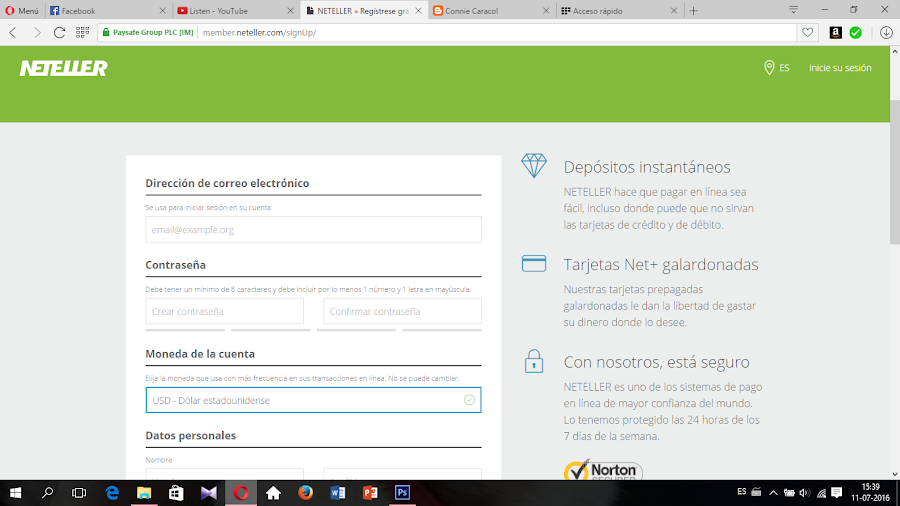Click the battery tray icon

(789, 493)
